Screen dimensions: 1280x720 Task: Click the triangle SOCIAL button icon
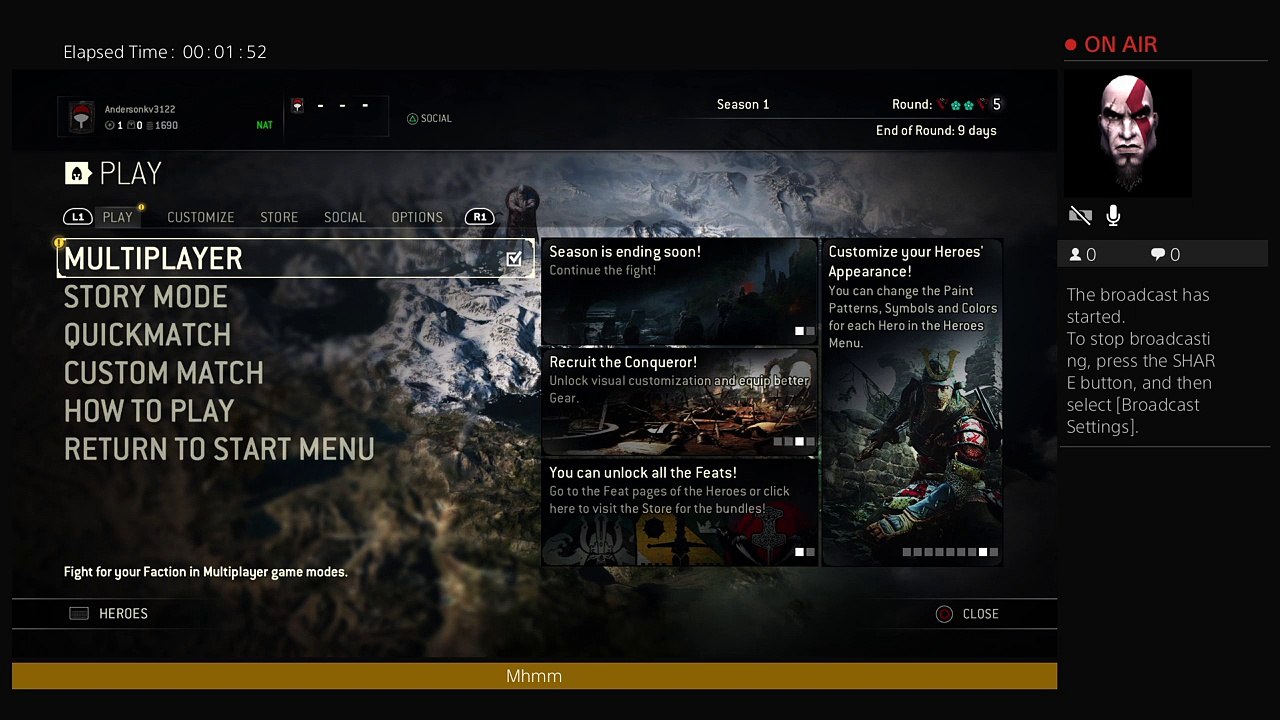(x=412, y=119)
